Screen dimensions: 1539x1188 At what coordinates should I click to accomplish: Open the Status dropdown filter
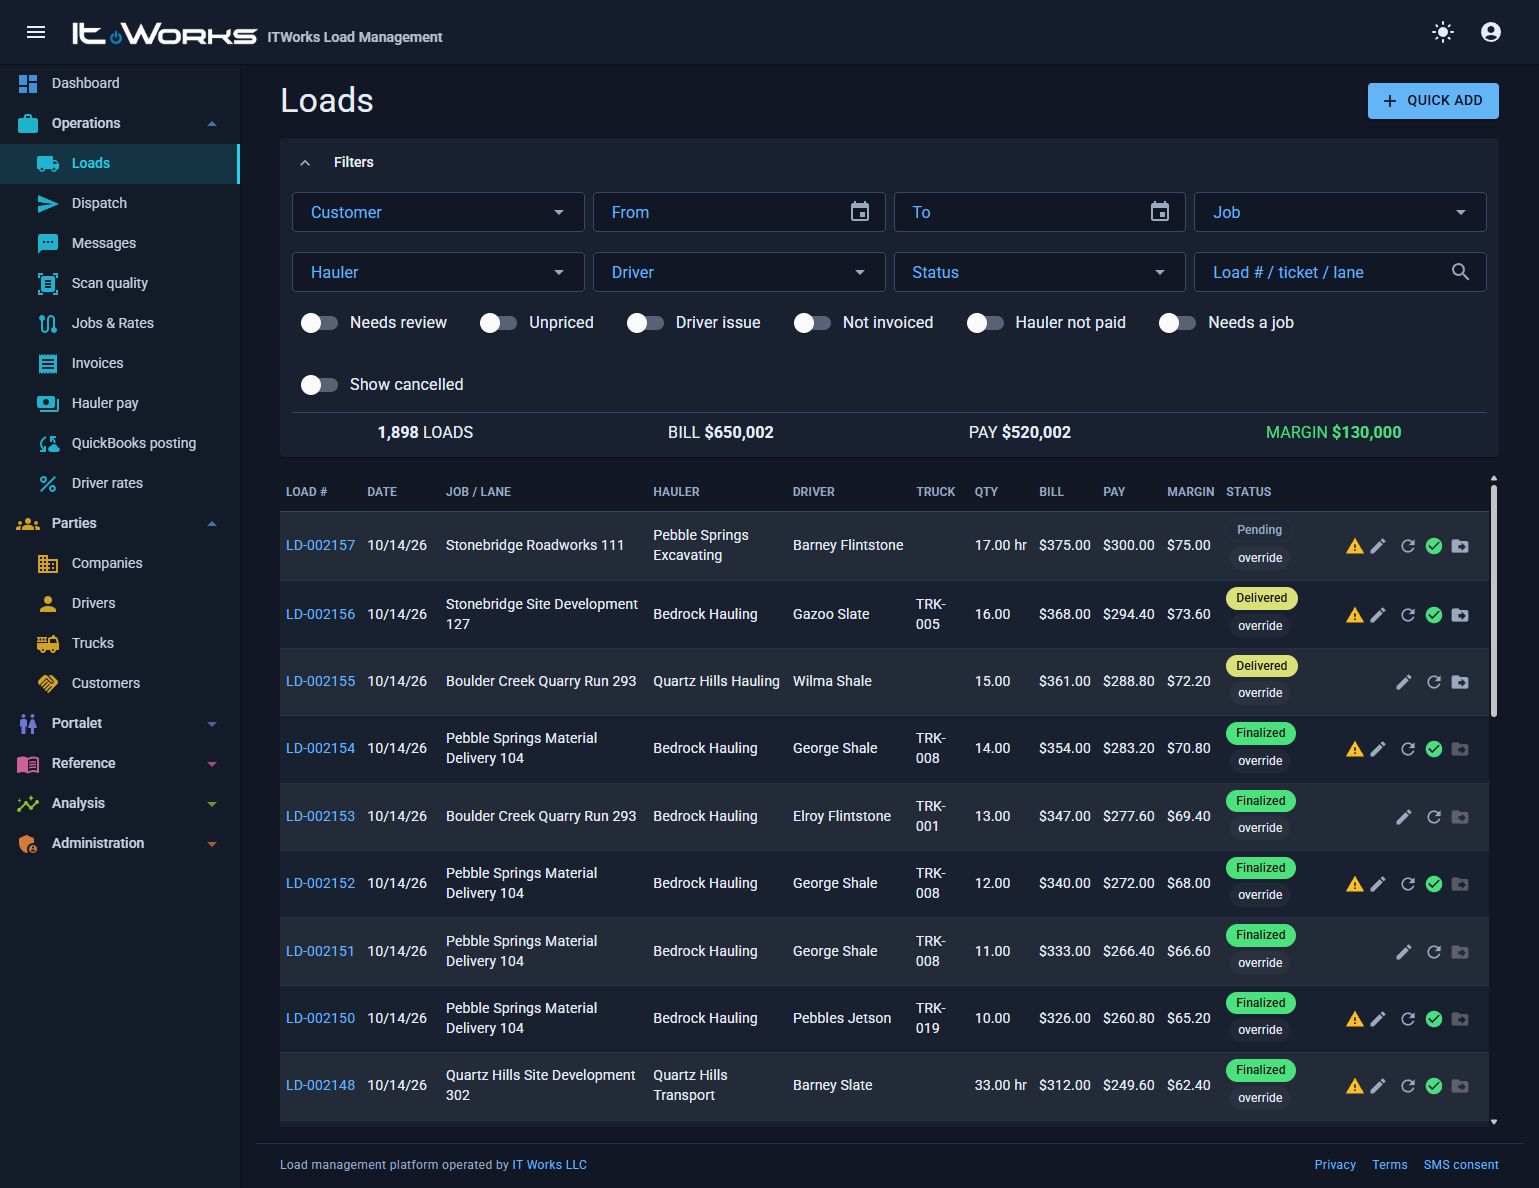1039,272
